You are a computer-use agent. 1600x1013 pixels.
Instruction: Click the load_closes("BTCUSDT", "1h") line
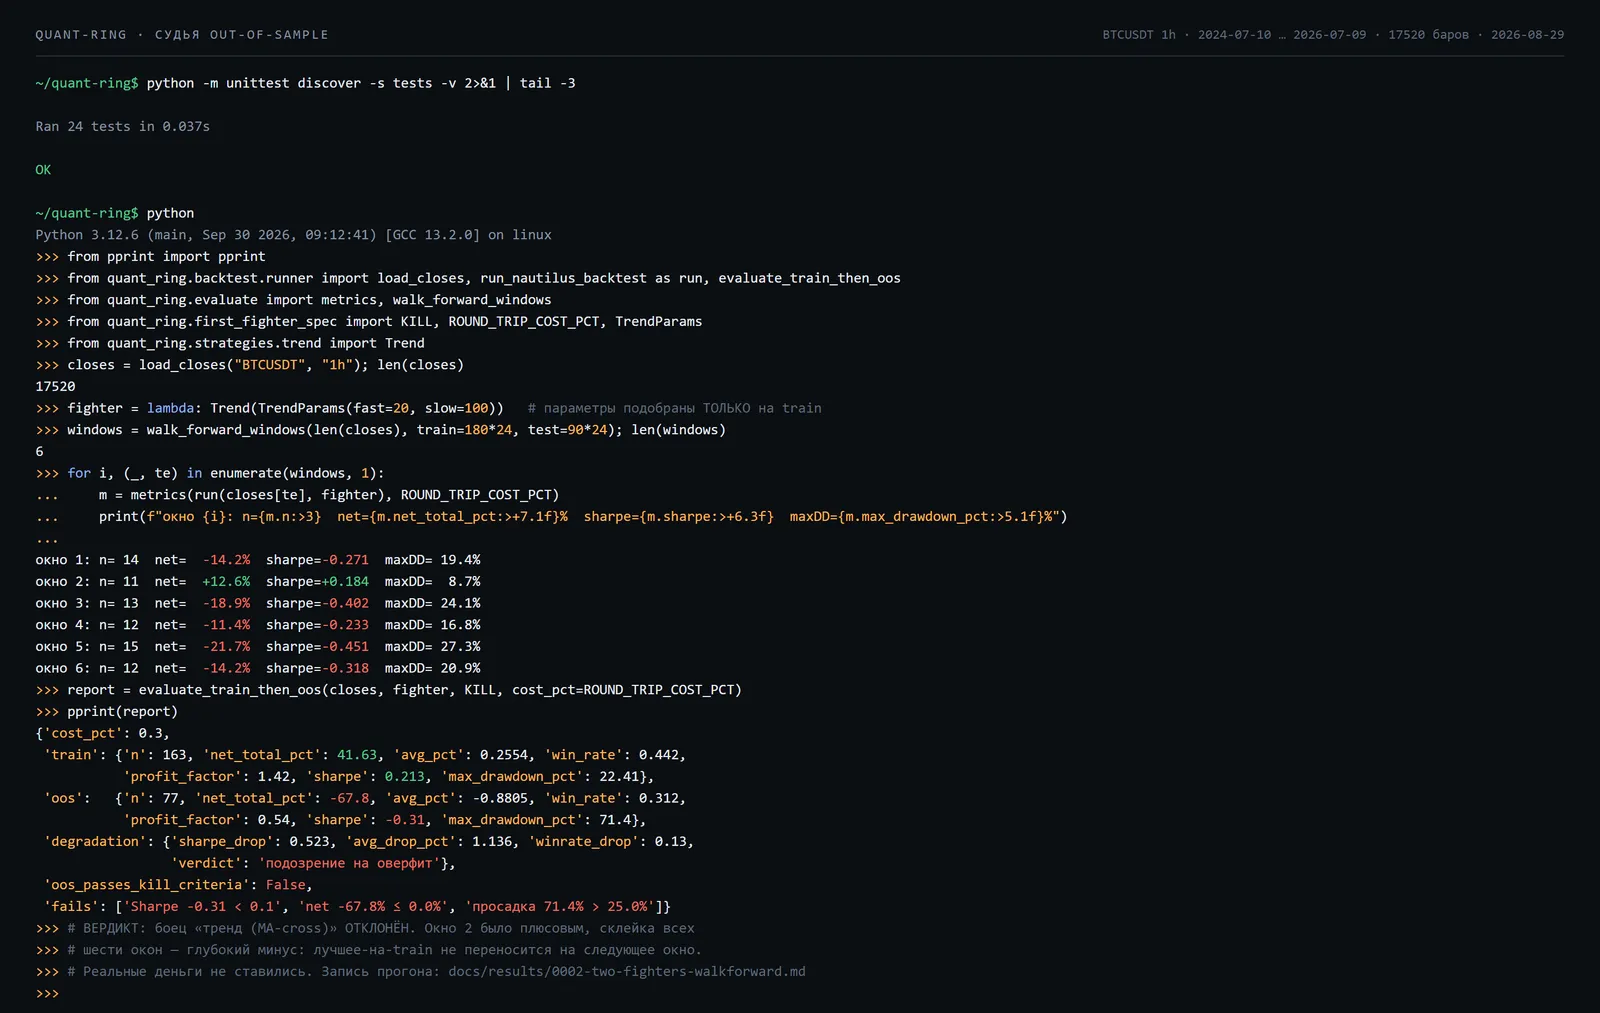(249, 365)
